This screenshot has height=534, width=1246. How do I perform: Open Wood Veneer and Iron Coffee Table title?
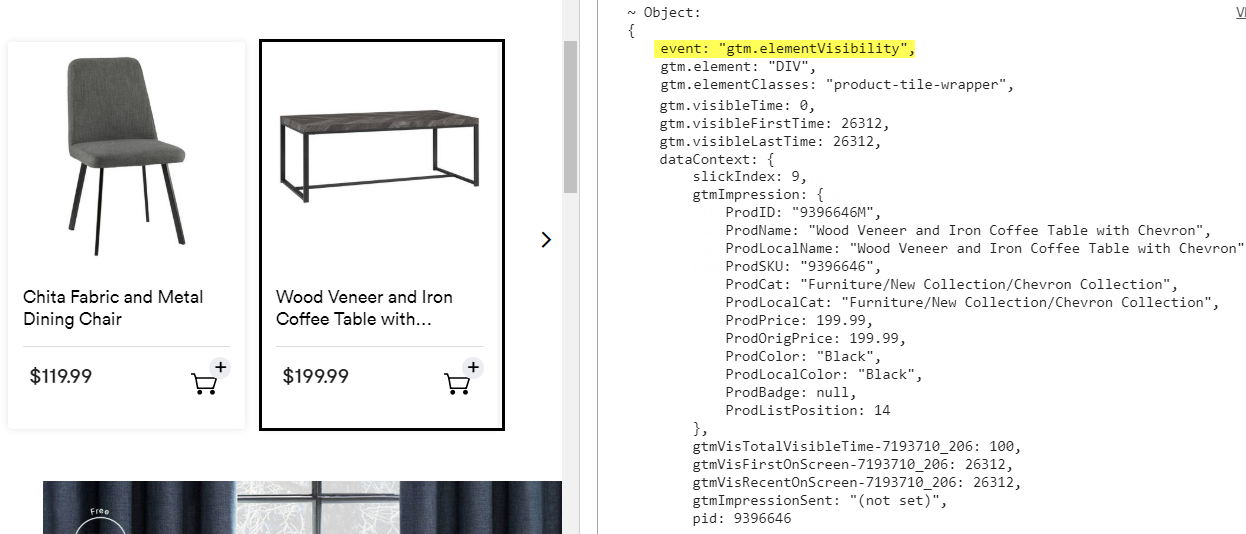point(364,308)
